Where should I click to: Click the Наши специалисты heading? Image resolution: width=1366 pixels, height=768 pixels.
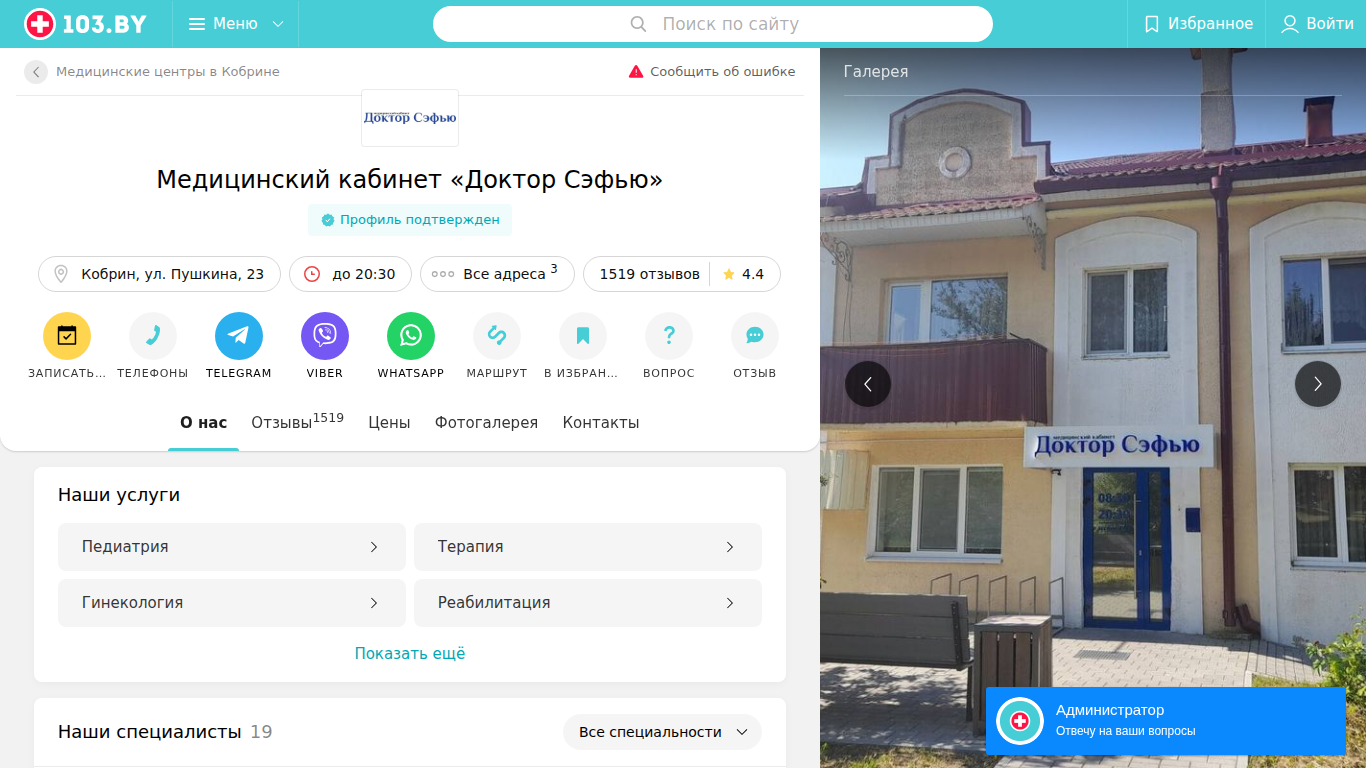tap(150, 732)
